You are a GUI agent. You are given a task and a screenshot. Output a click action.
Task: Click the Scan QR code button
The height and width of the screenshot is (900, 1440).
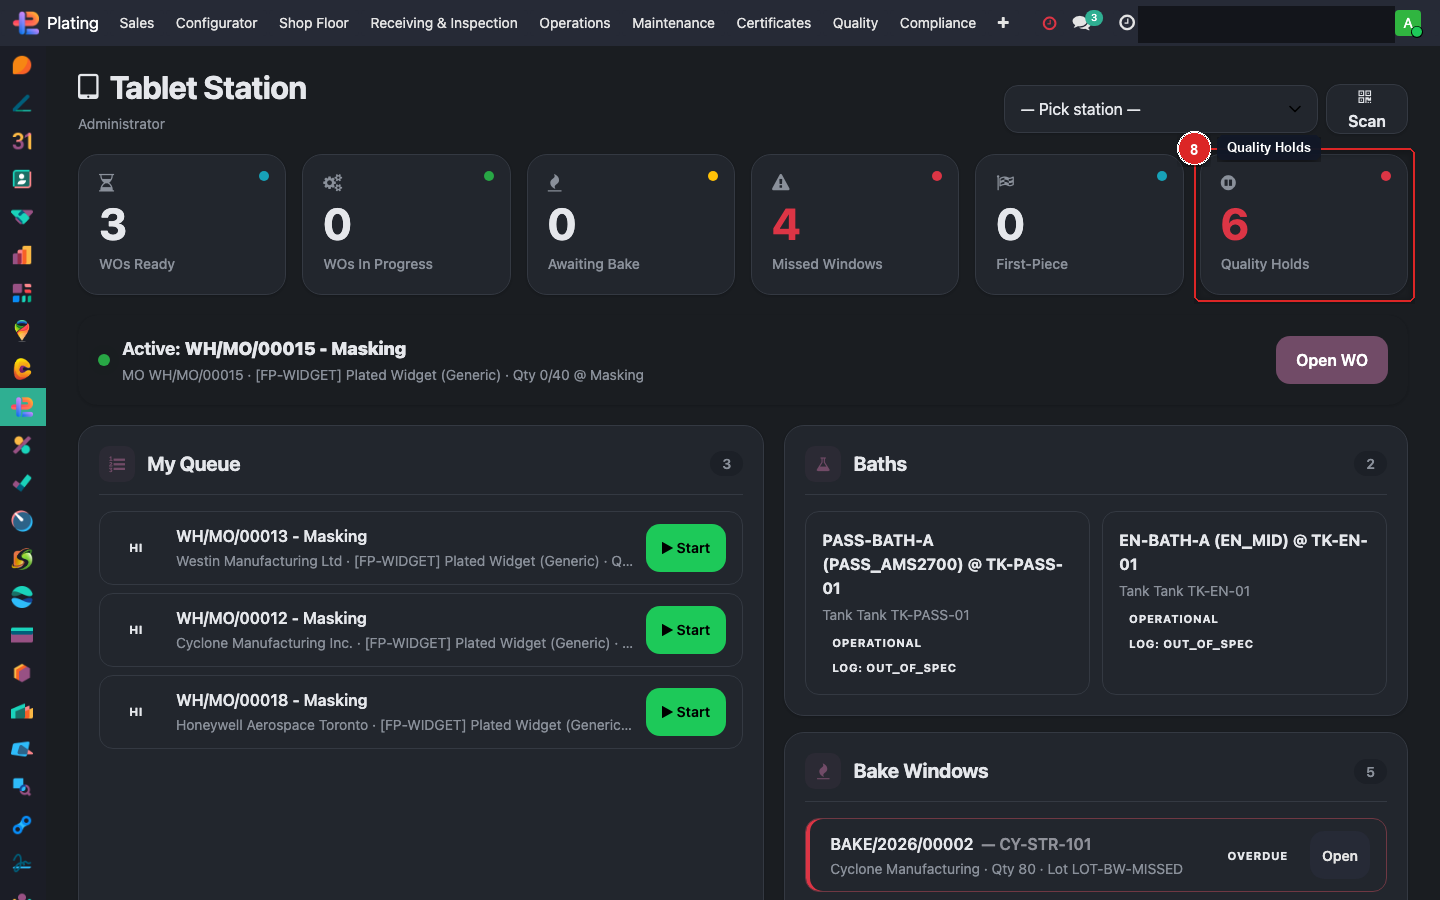1366,109
